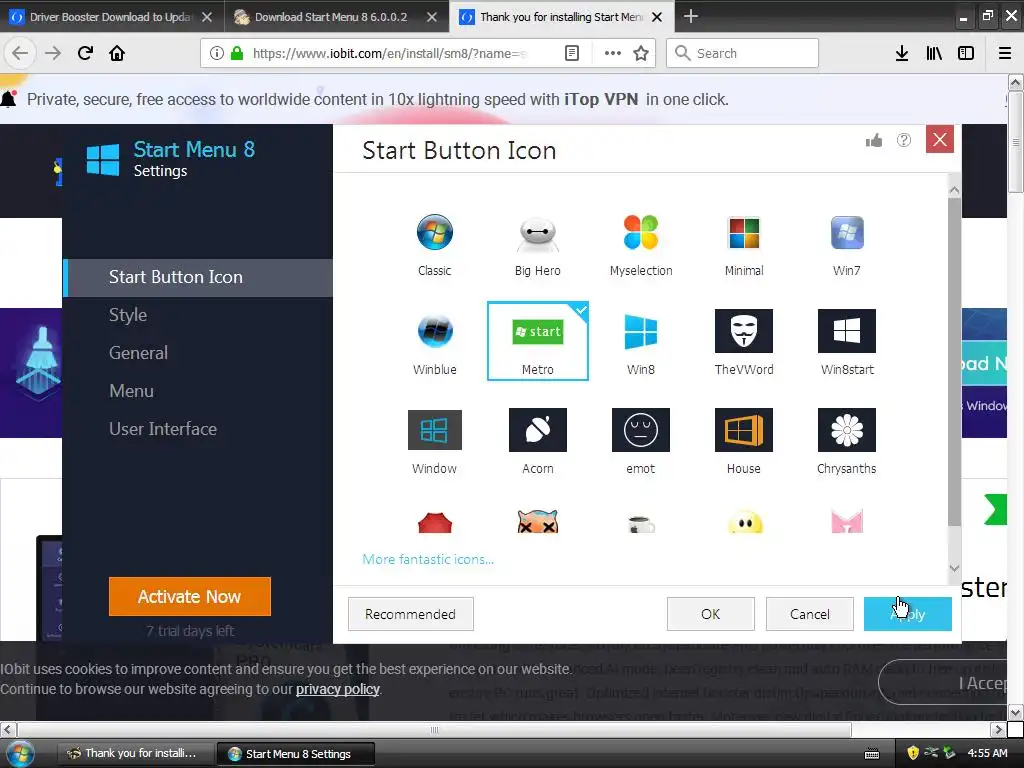The height and width of the screenshot is (768, 1024).
Task: Click the Cancel button
Action: 810,614
